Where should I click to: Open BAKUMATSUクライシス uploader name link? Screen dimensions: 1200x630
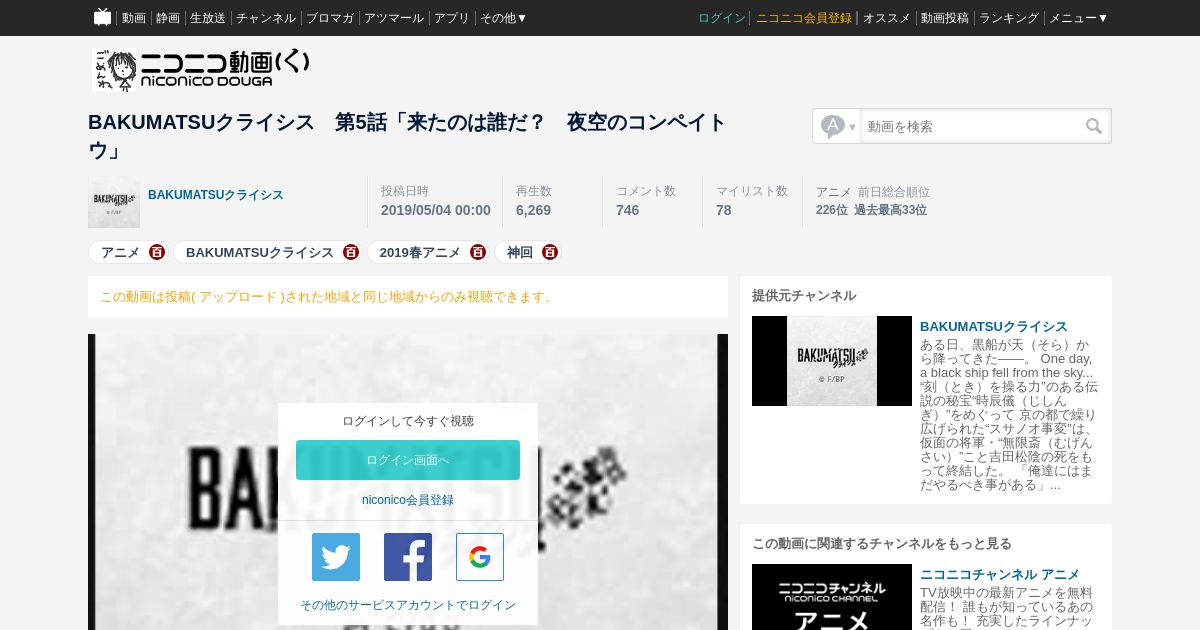(x=216, y=195)
